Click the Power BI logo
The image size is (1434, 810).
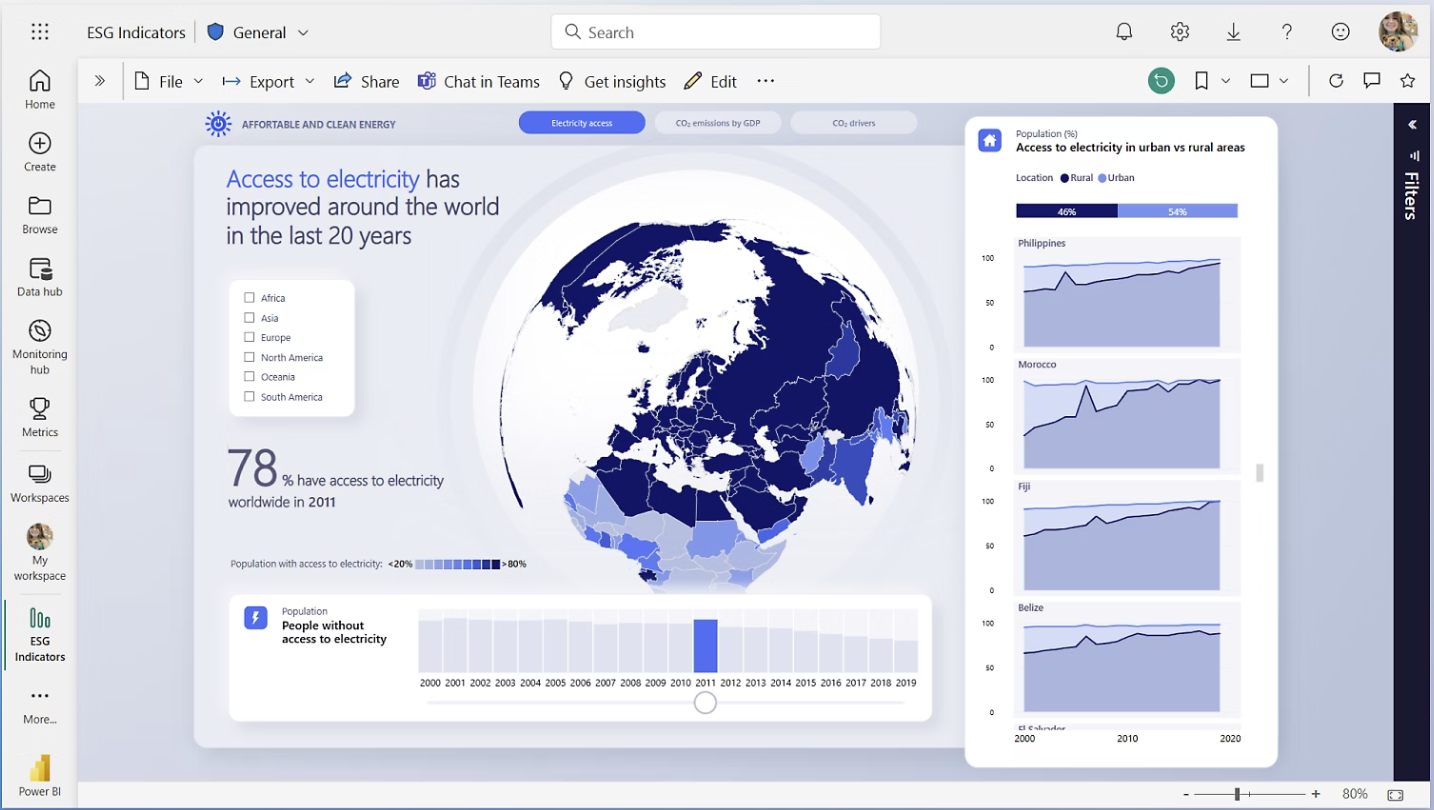(x=40, y=775)
